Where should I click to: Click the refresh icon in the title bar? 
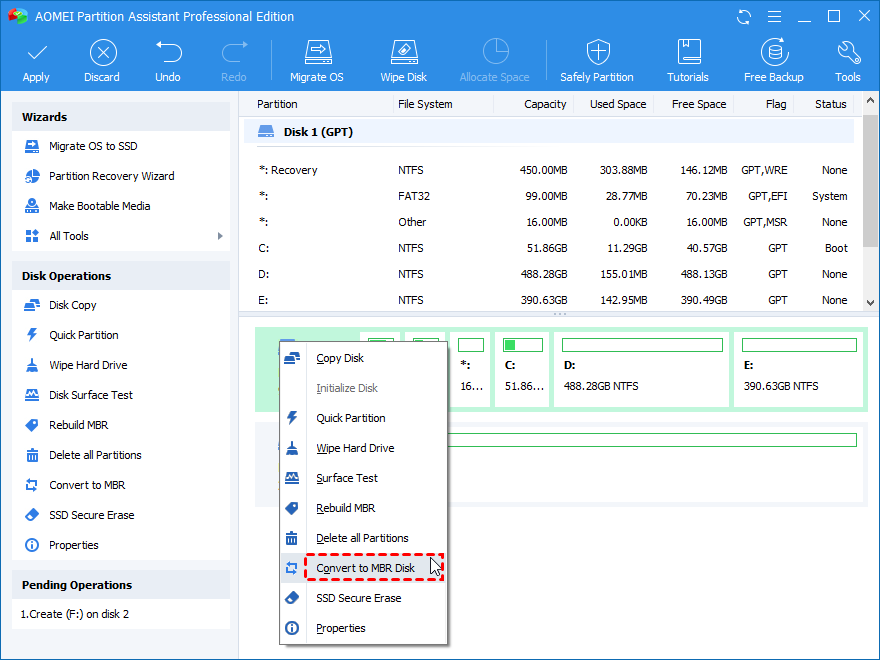click(742, 16)
